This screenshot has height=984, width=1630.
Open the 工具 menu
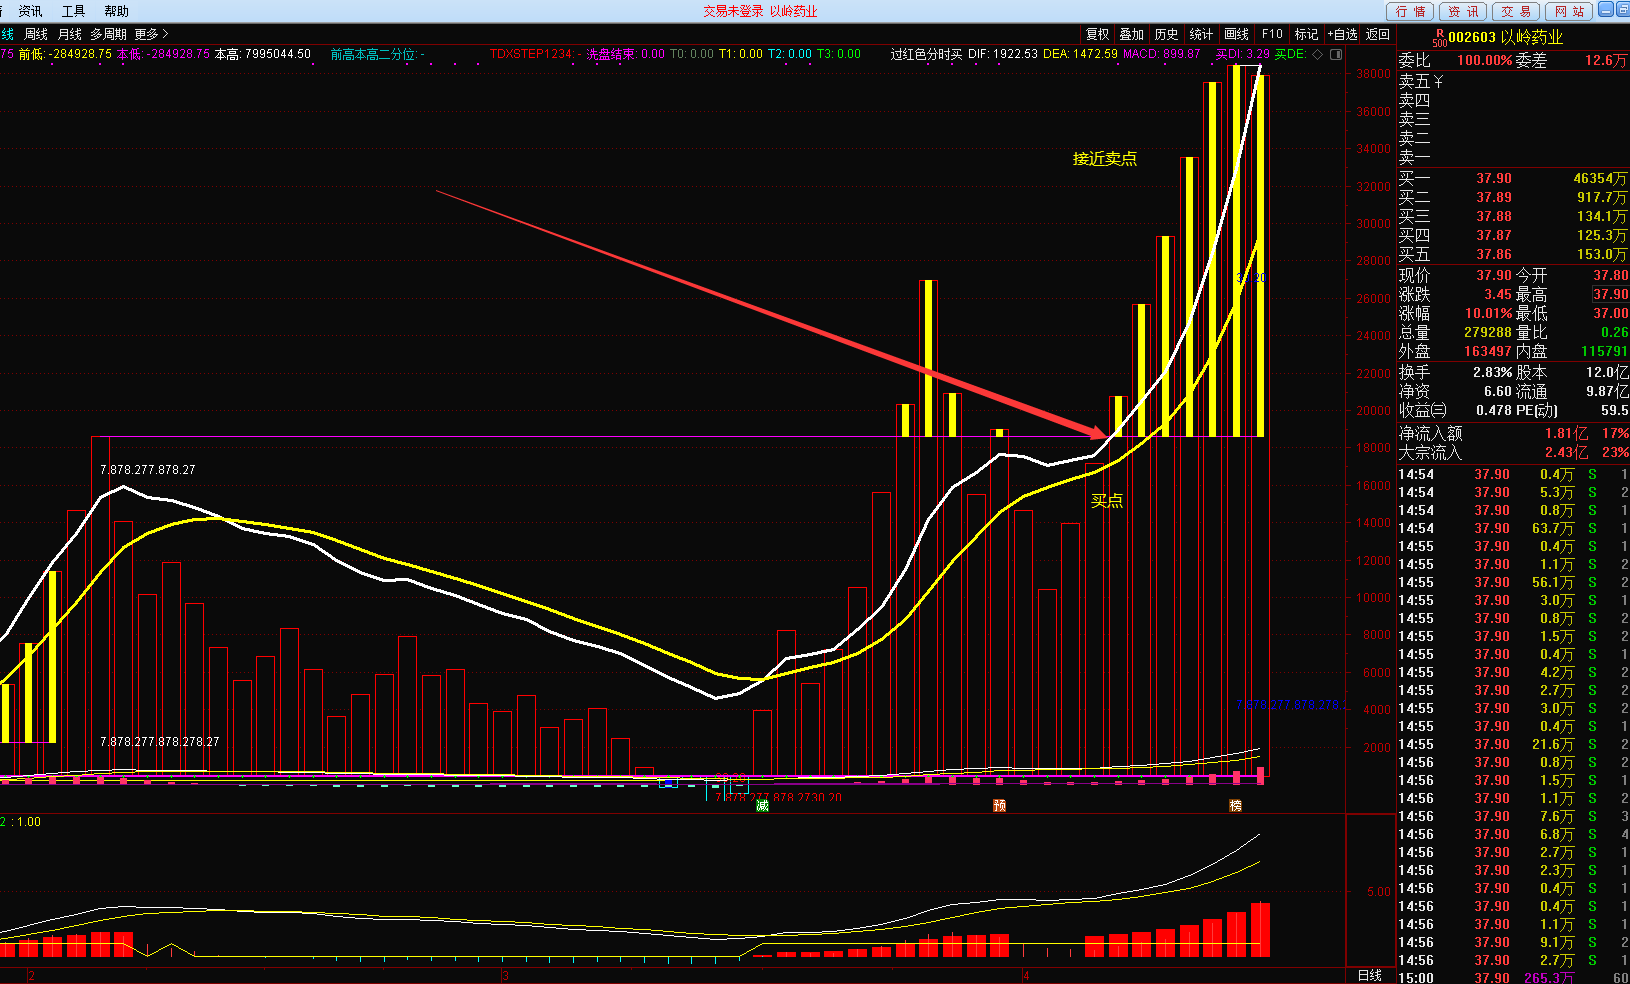click(x=73, y=11)
